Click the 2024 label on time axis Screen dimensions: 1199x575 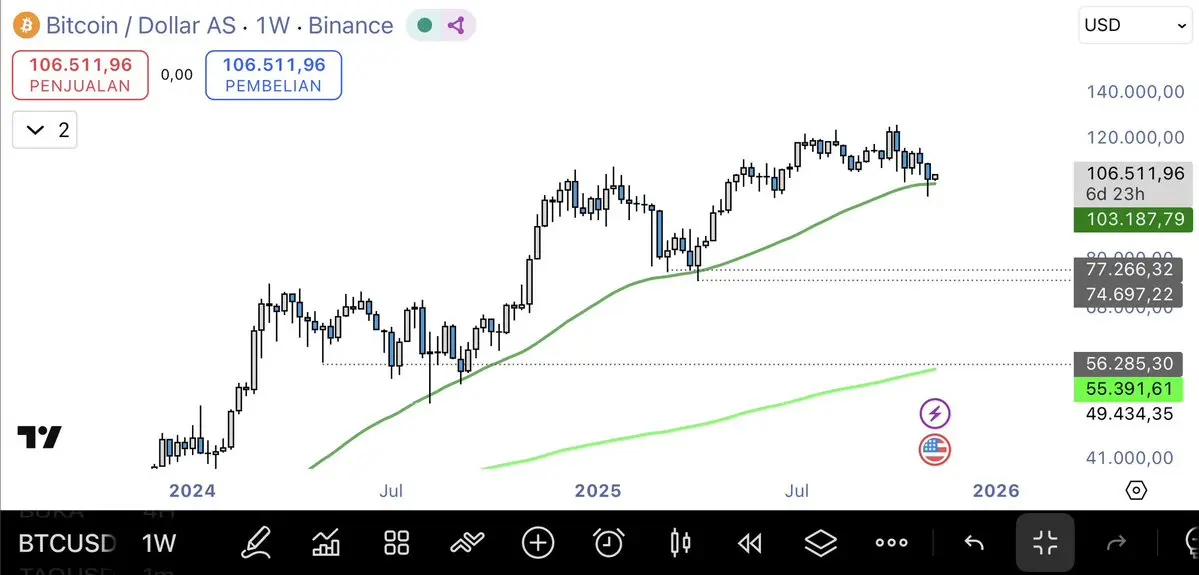(193, 490)
